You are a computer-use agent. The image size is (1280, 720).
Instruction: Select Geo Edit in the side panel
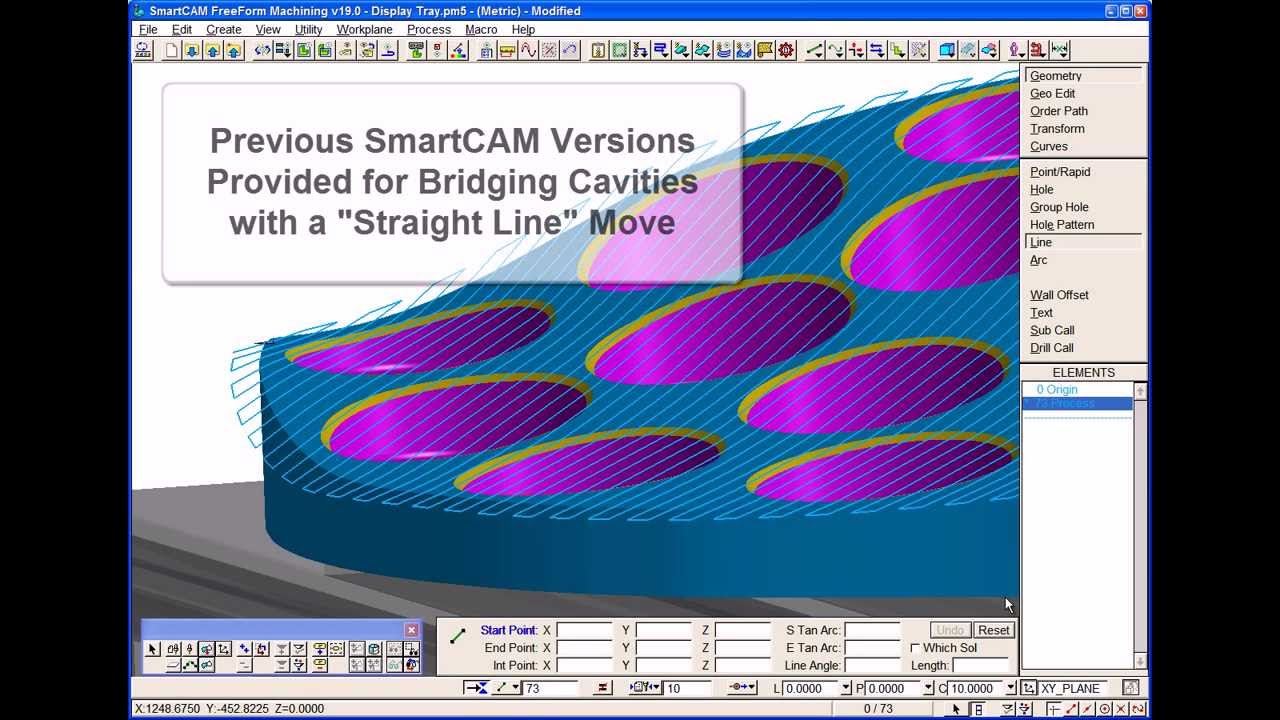[1053, 93]
